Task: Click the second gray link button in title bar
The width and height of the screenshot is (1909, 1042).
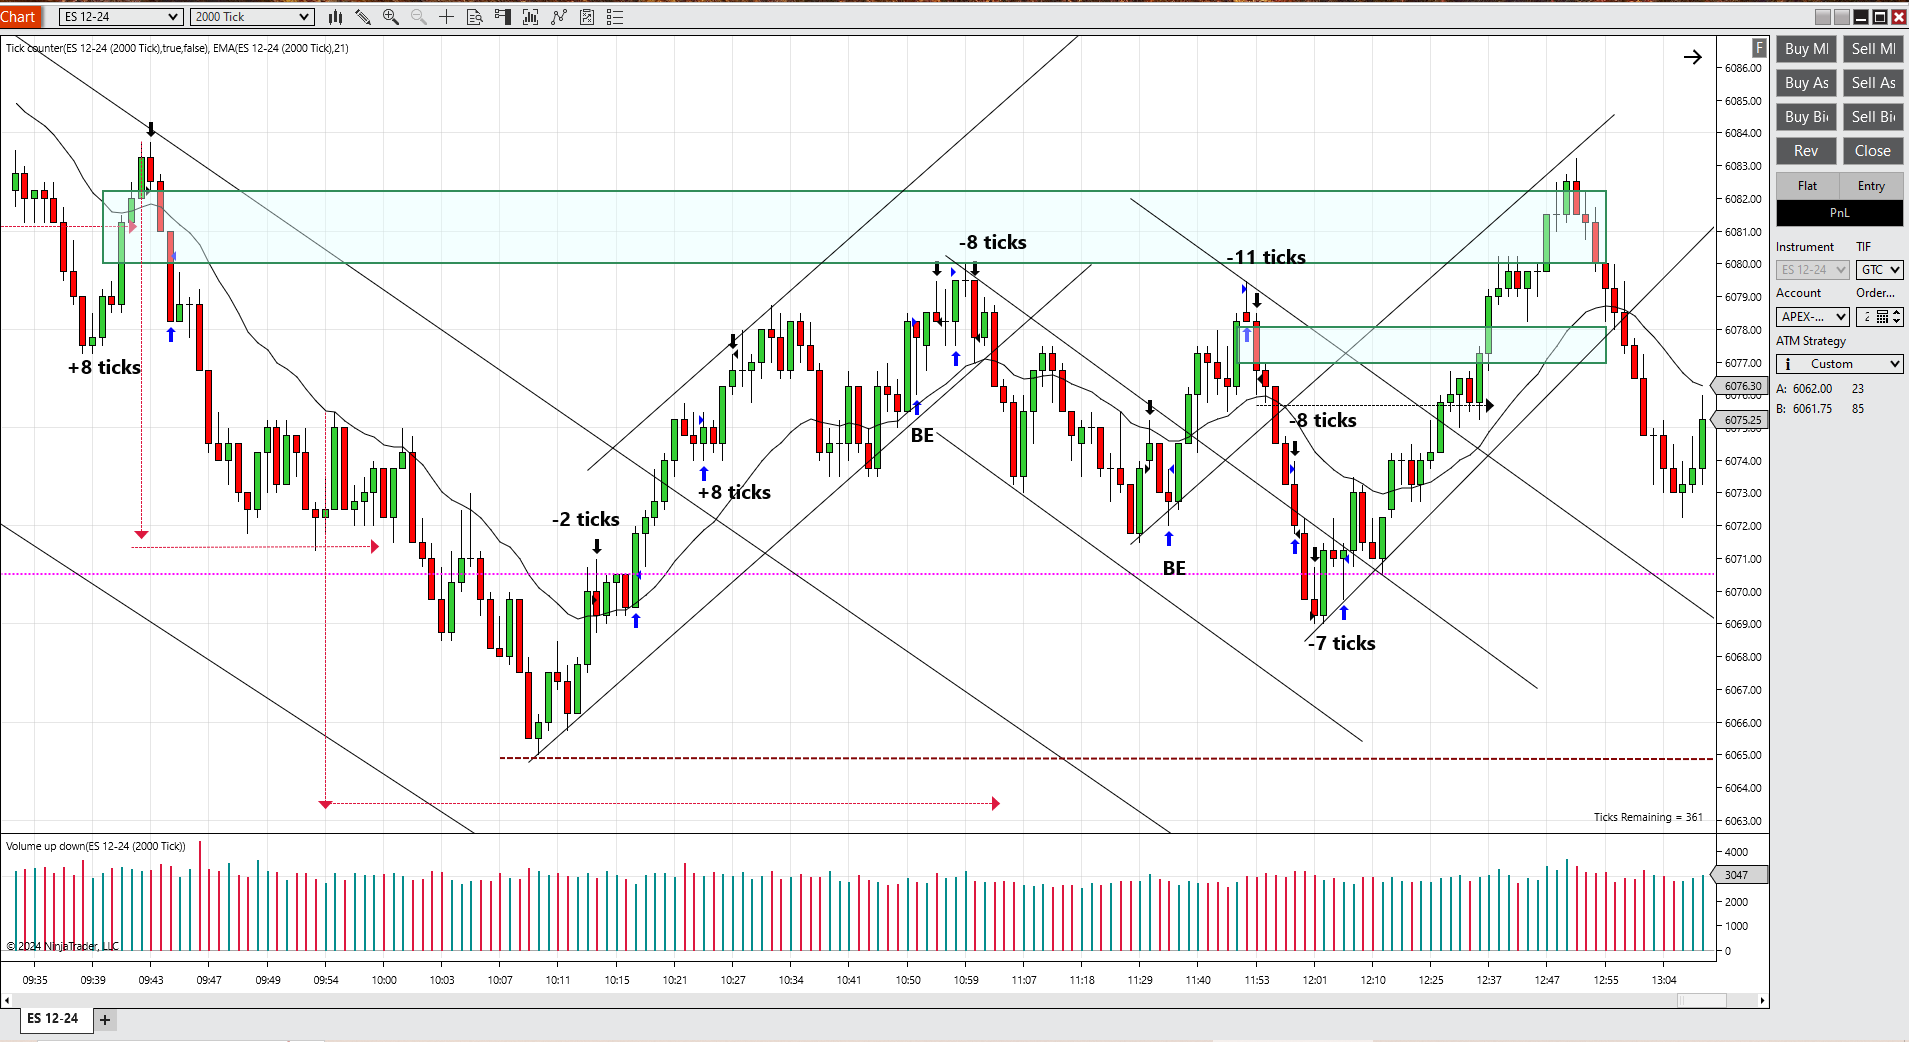Action: click(x=1842, y=17)
